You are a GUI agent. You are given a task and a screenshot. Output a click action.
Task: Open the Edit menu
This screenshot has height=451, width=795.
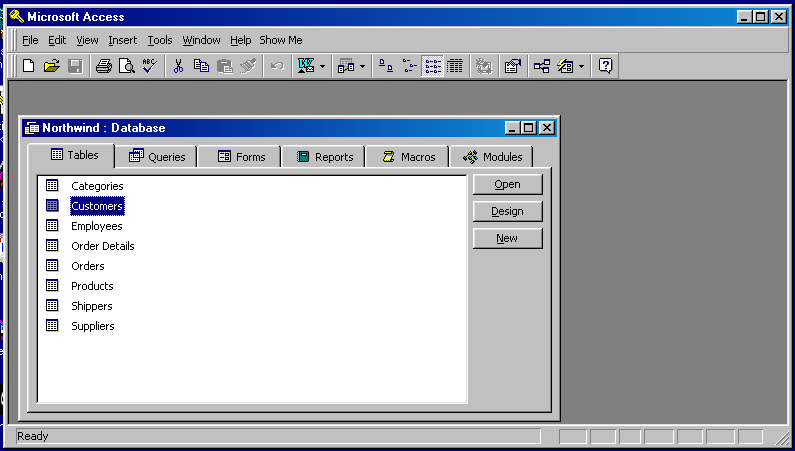pos(57,40)
